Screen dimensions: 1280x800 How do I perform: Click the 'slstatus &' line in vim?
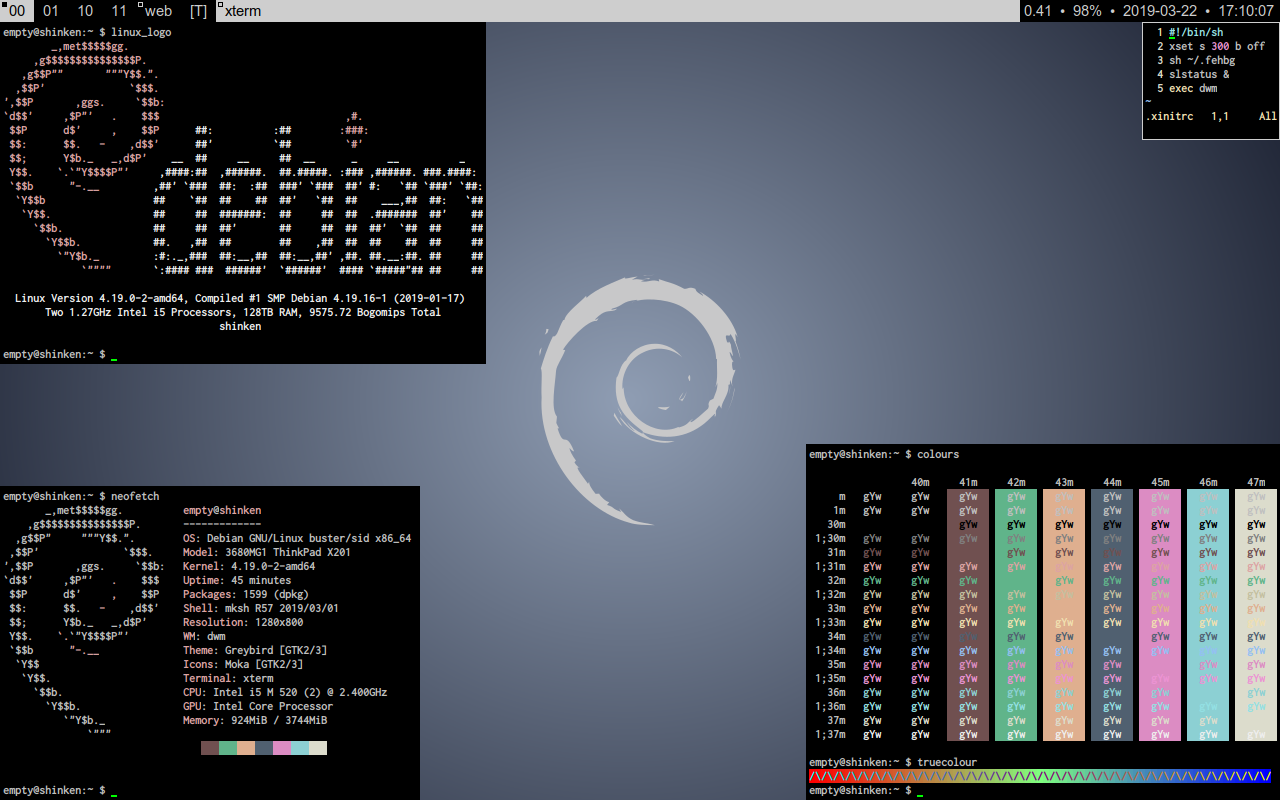pyautogui.click(x=1199, y=74)
